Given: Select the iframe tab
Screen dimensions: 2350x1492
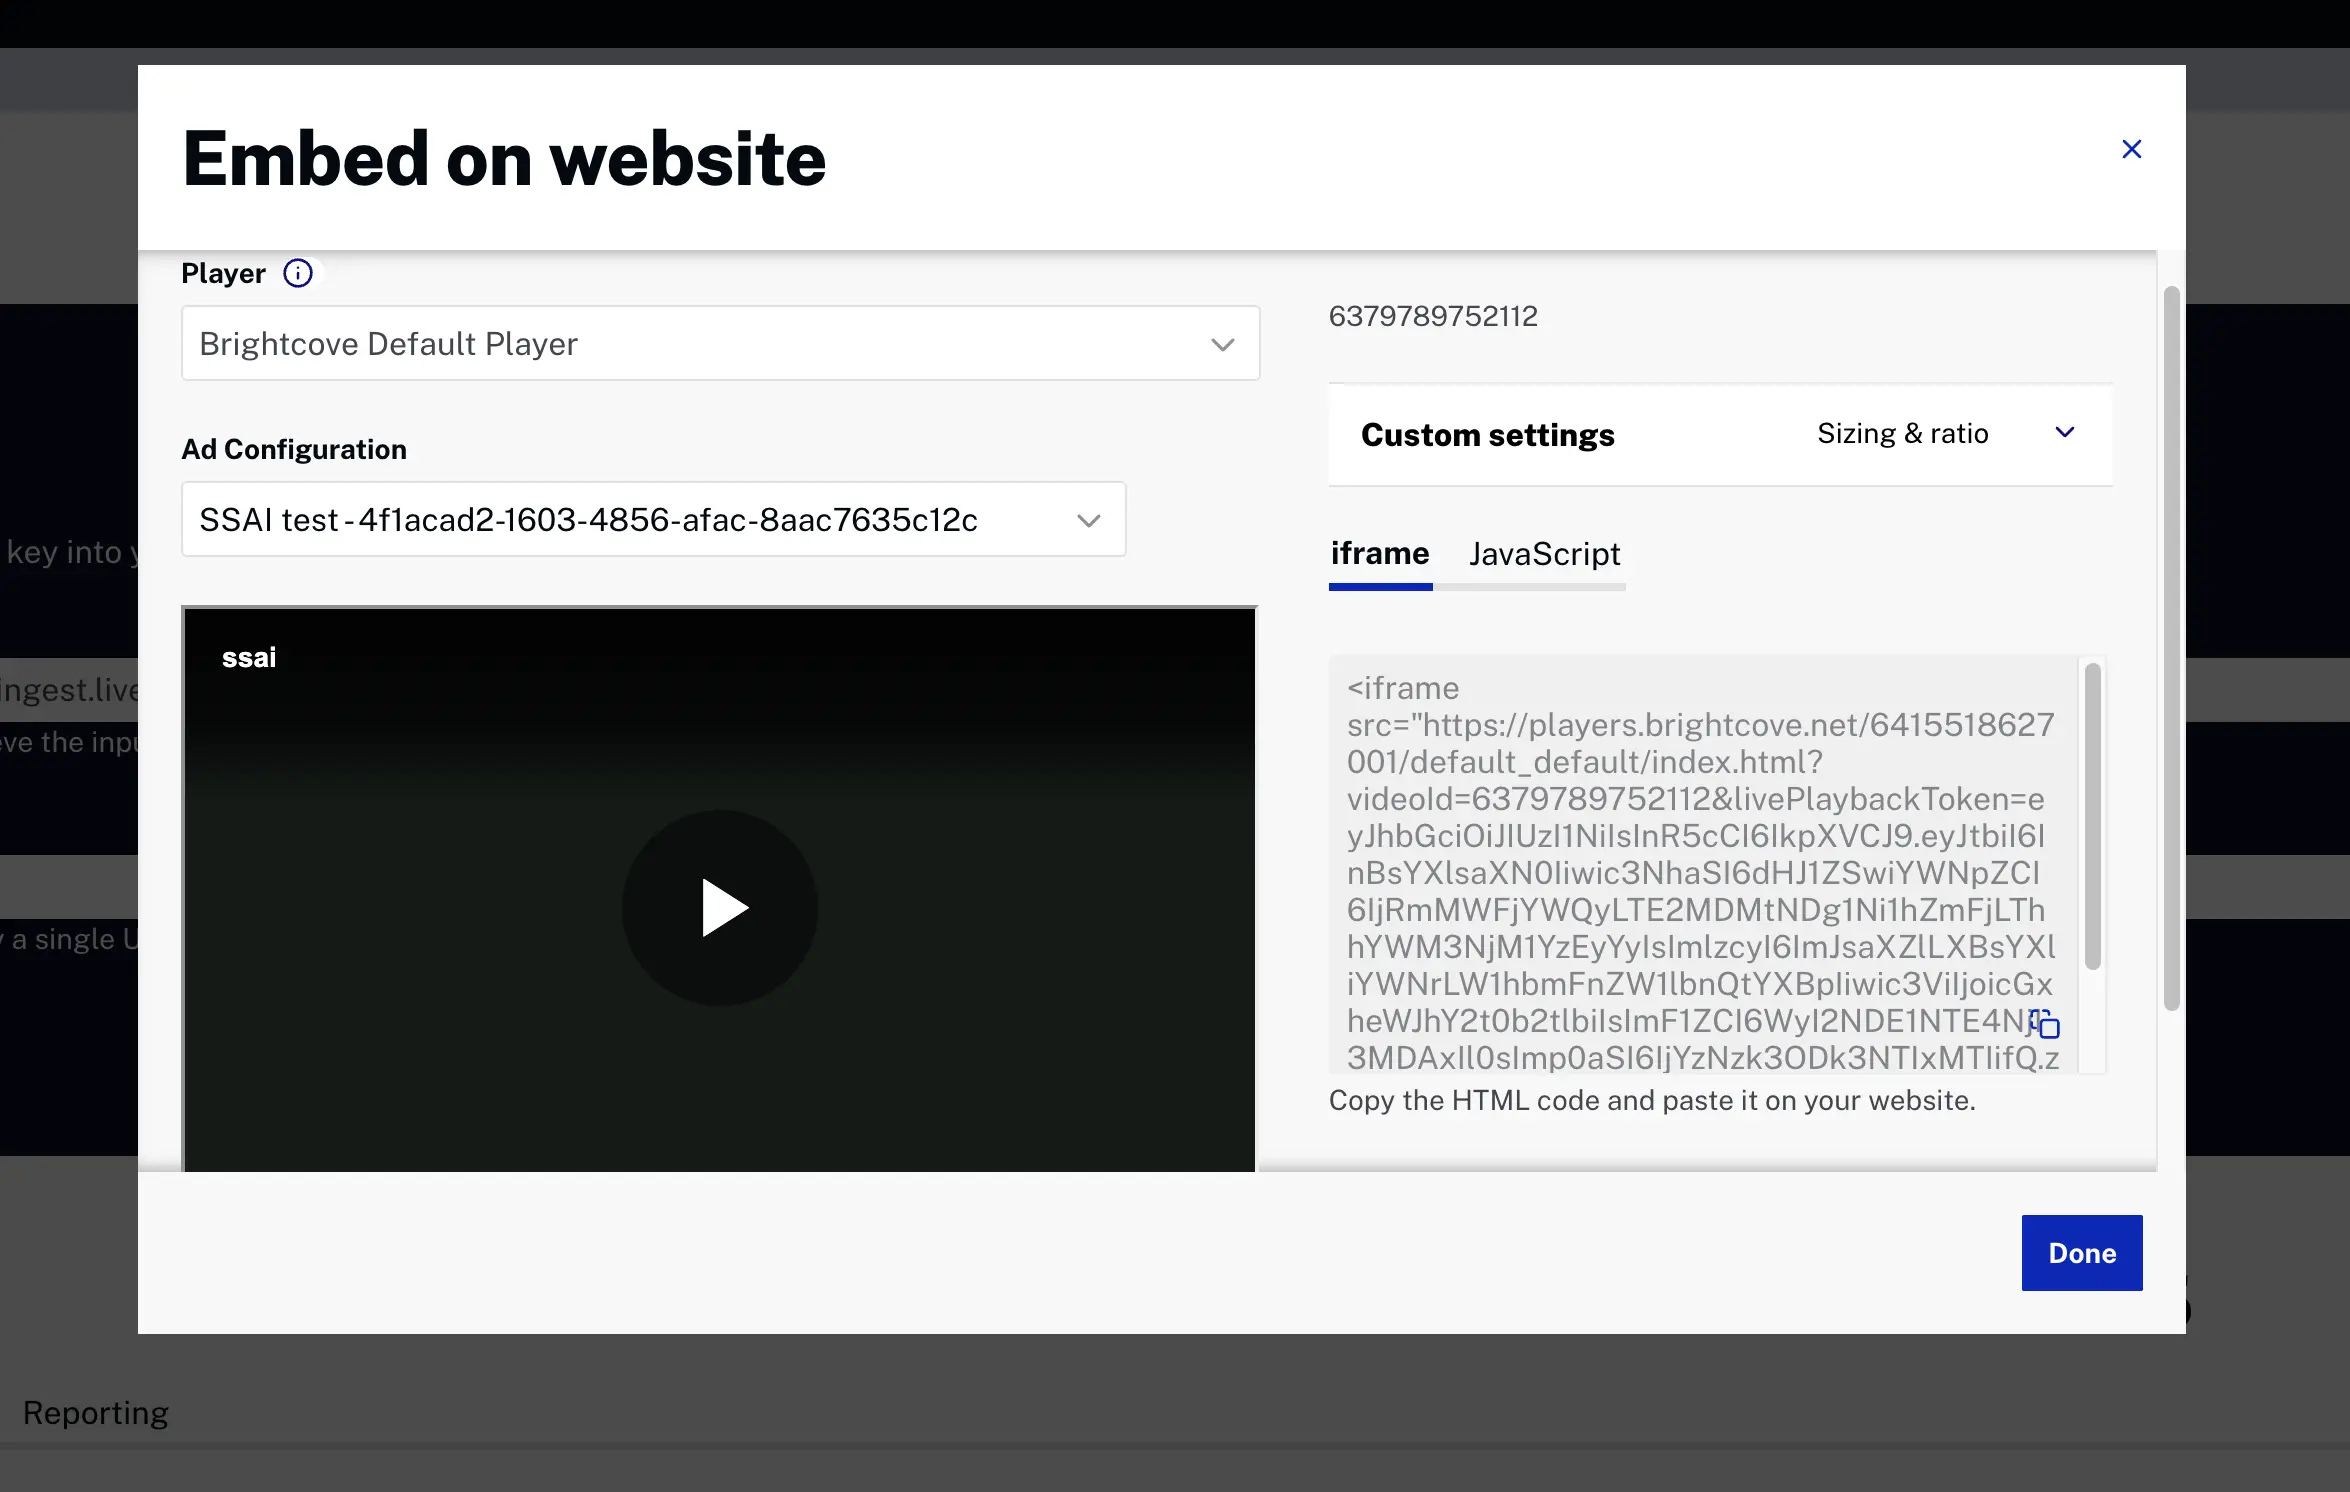Looking at the screenshot, I should (1379, 554).
